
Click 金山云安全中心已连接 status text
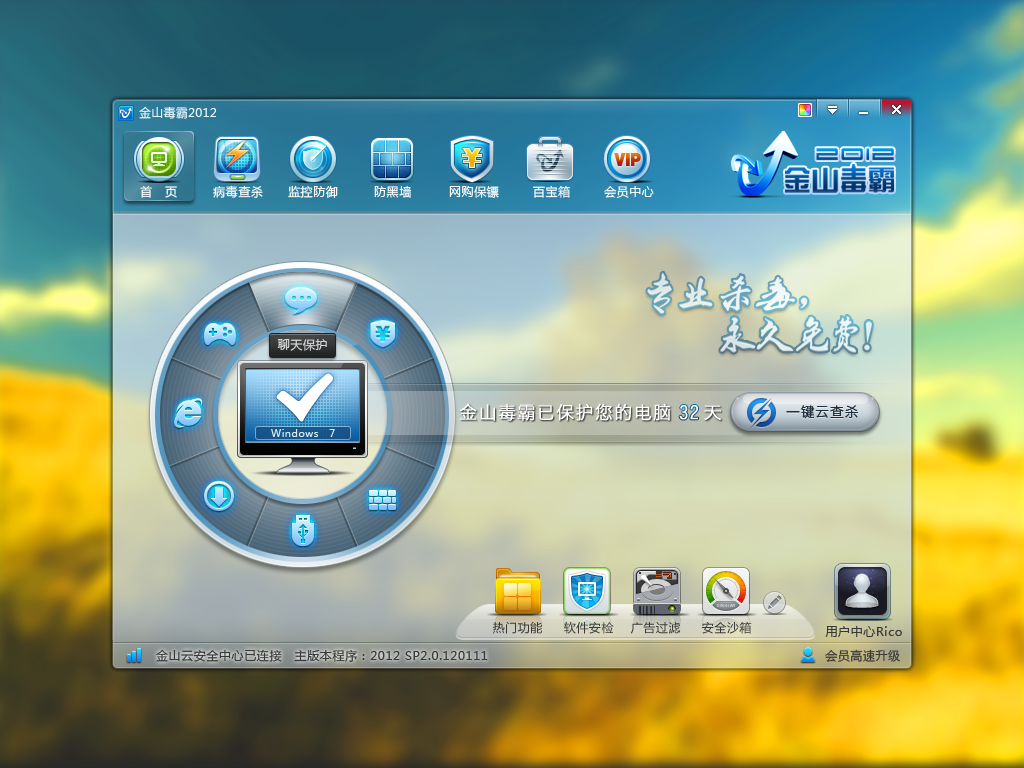click(218, 656)
